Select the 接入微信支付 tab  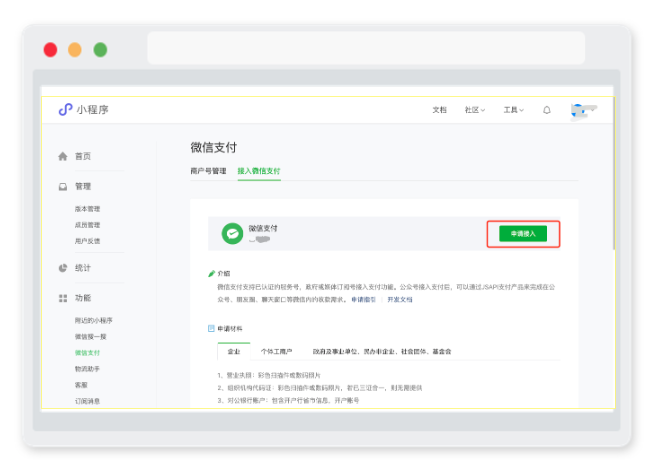[x=259, y=171]
